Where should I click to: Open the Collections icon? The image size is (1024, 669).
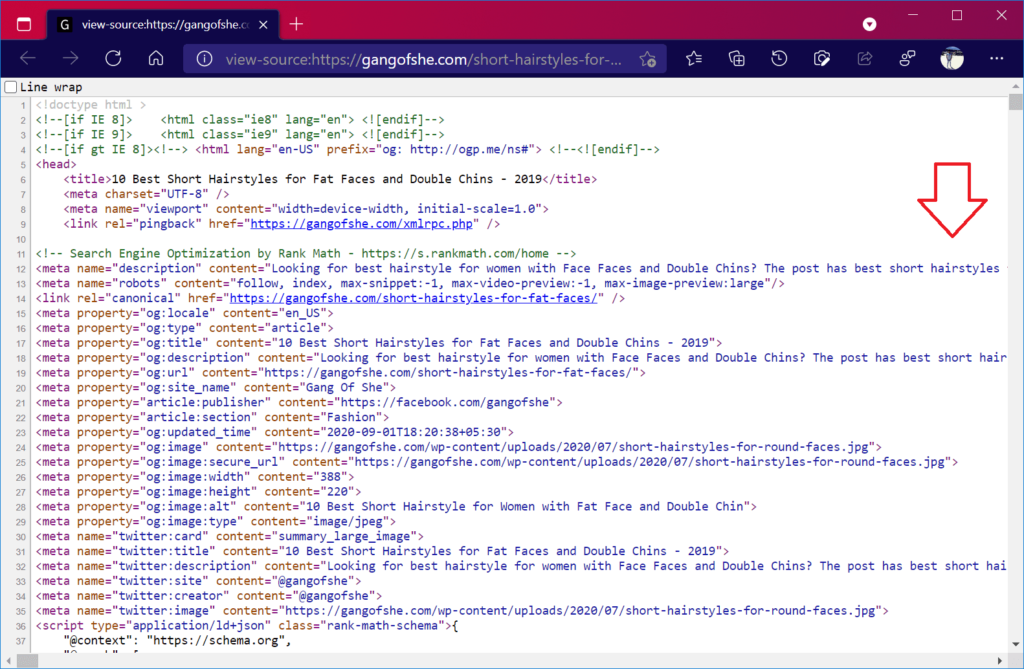(x=737, y=59)
